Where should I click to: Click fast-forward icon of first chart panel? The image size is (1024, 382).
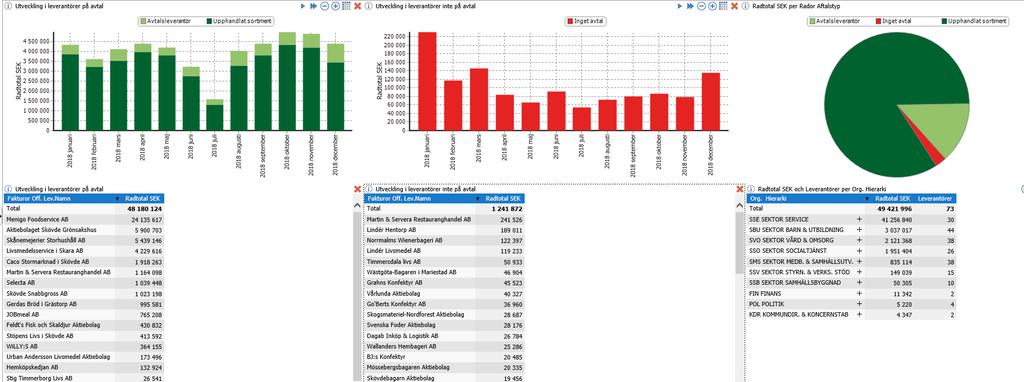314,6
